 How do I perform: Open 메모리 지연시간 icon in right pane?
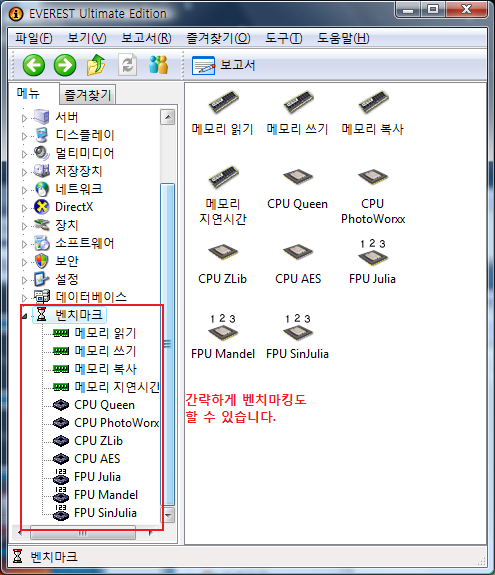[x=223, y=195]
